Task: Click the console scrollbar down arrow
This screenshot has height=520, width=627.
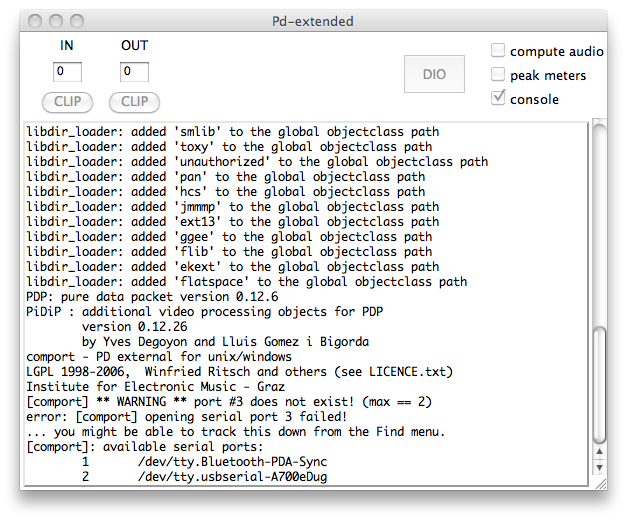Action: click(599, 467)
